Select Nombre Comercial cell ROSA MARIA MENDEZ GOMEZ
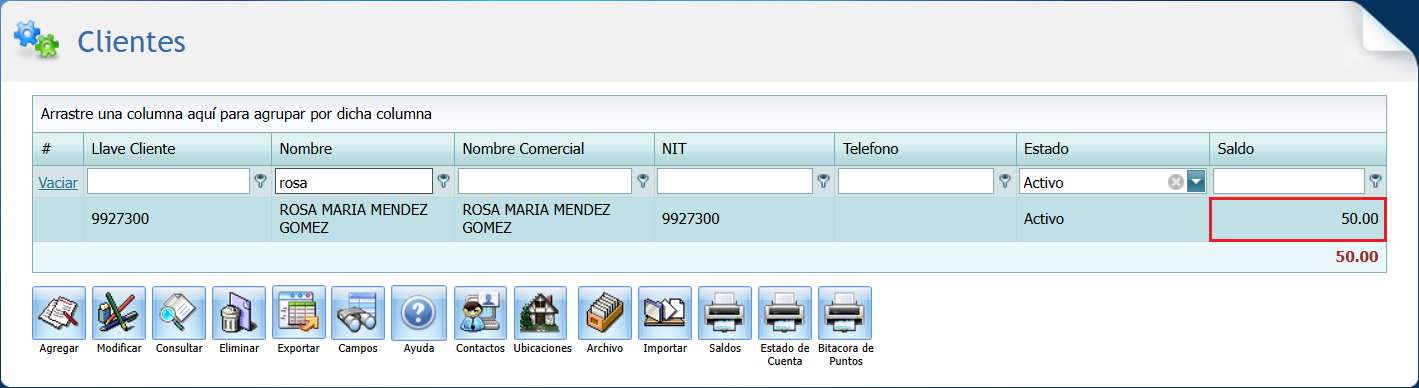This screenshot has width=1419, height=388. tap(554, 219)
